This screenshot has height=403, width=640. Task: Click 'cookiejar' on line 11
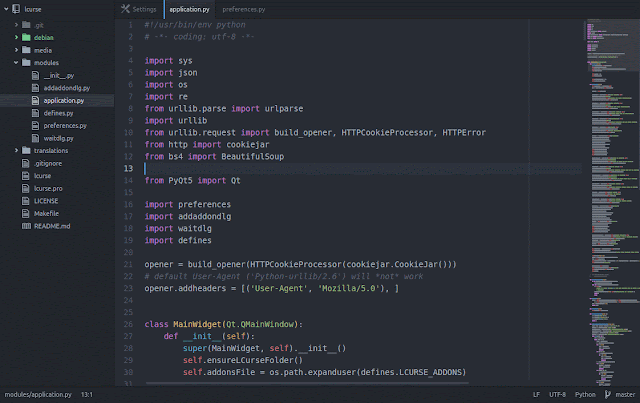248,145
